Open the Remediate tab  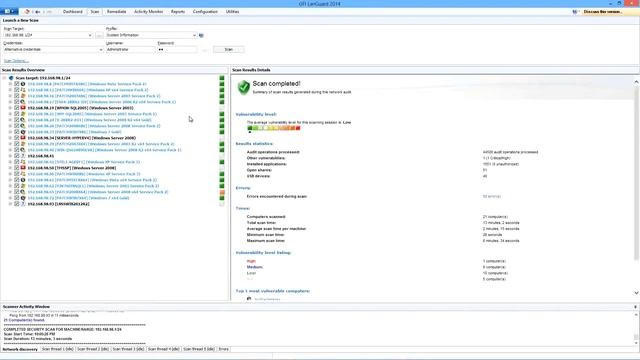116,12
